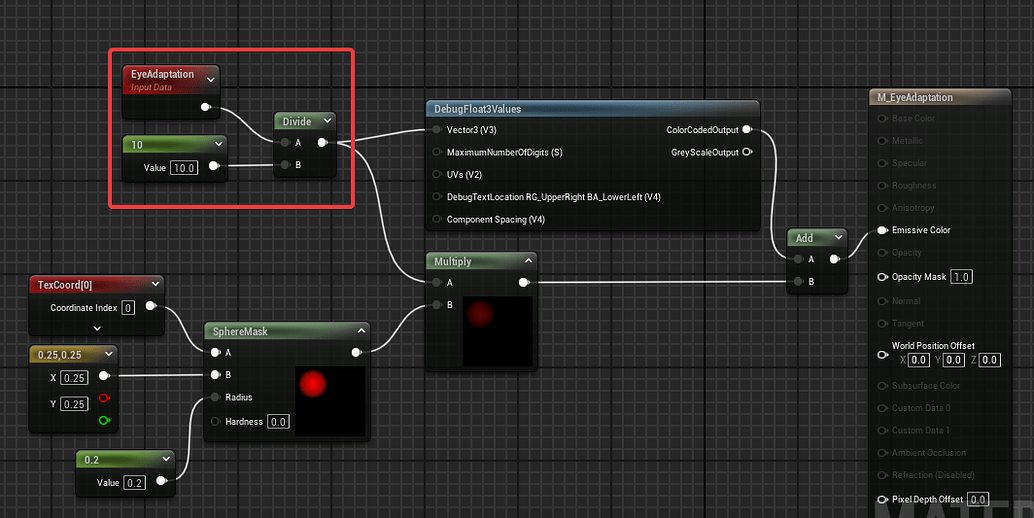1034x518 pixels.
Task: Click the 0.2 node output pin
Action: click(x=161, y=481)
